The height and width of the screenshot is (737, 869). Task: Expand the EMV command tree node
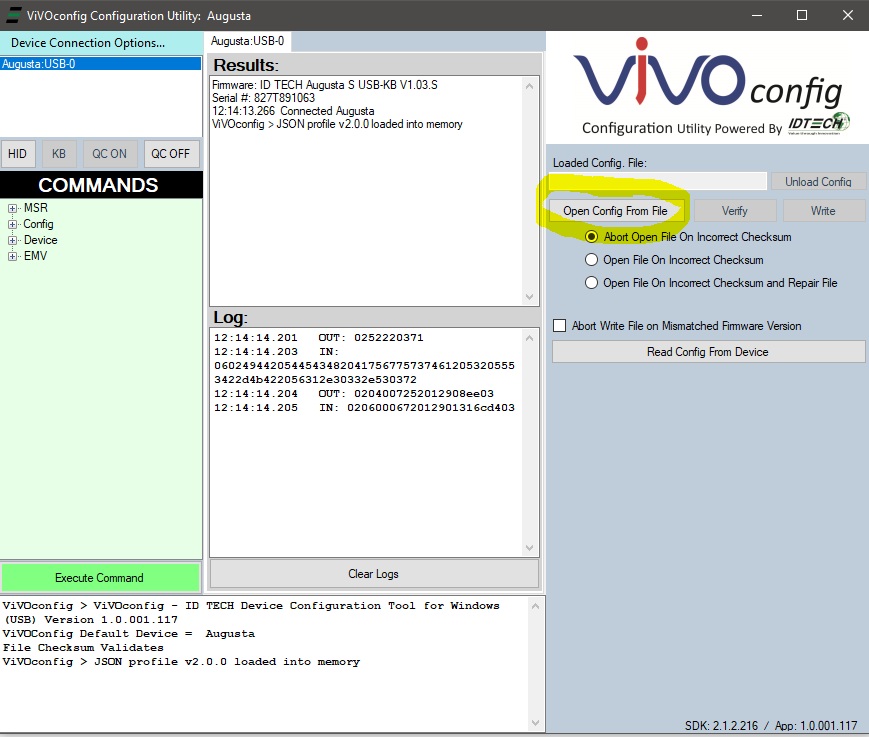(x=12, y=257)
